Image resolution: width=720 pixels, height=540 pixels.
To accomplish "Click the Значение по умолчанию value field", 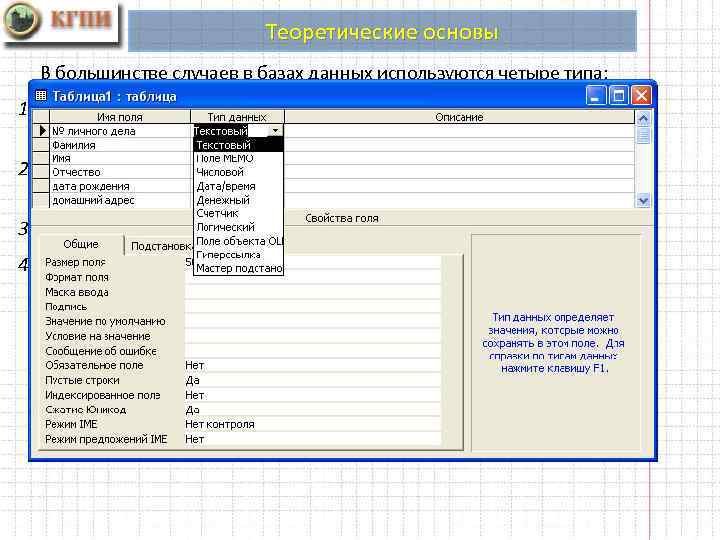I will click(312, 321).
